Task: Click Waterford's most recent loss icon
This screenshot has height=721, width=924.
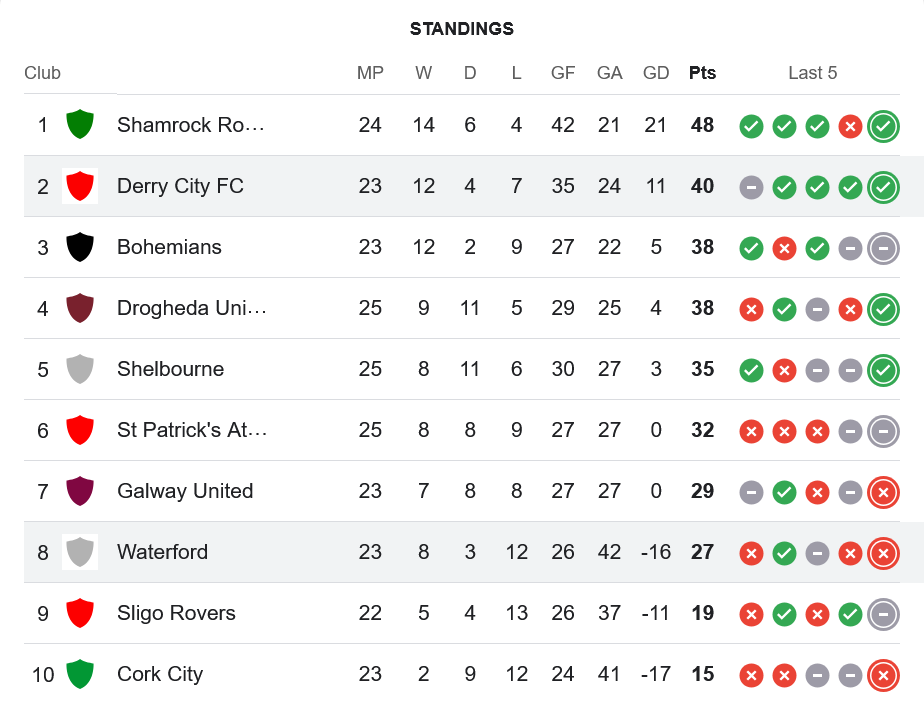Action: [882, 553]
